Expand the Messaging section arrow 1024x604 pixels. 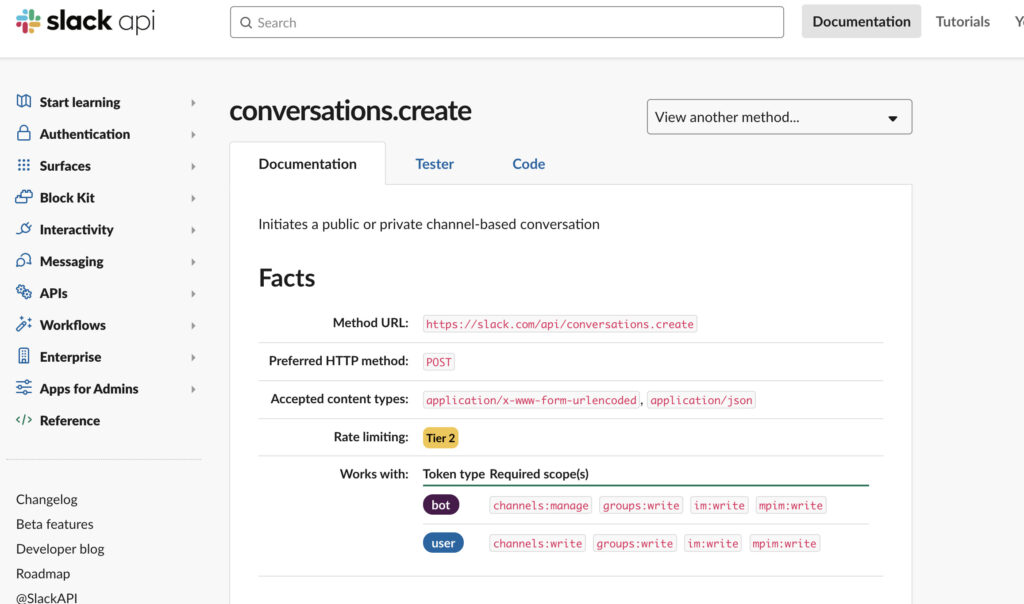tap(193, 262)
